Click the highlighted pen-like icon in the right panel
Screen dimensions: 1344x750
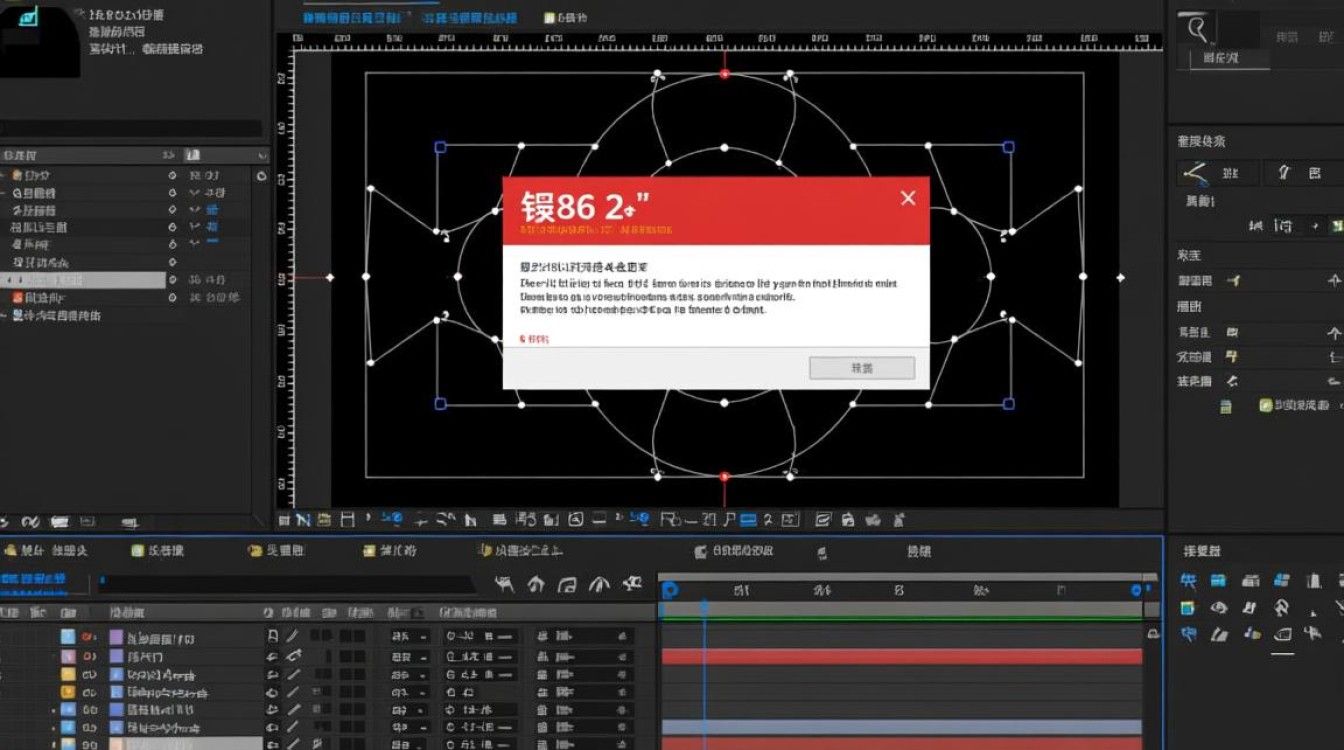coord(1195,174)
